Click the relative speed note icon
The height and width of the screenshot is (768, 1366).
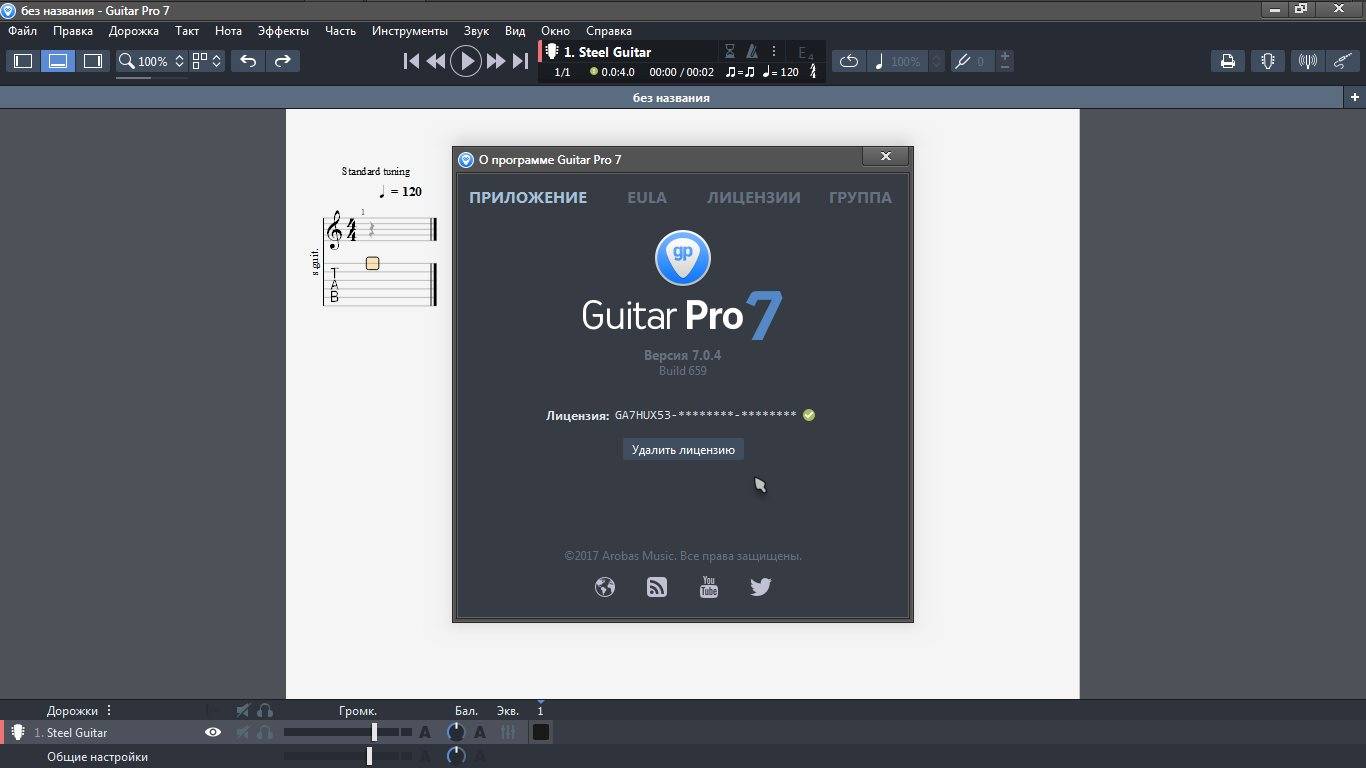tap(879, 61)
